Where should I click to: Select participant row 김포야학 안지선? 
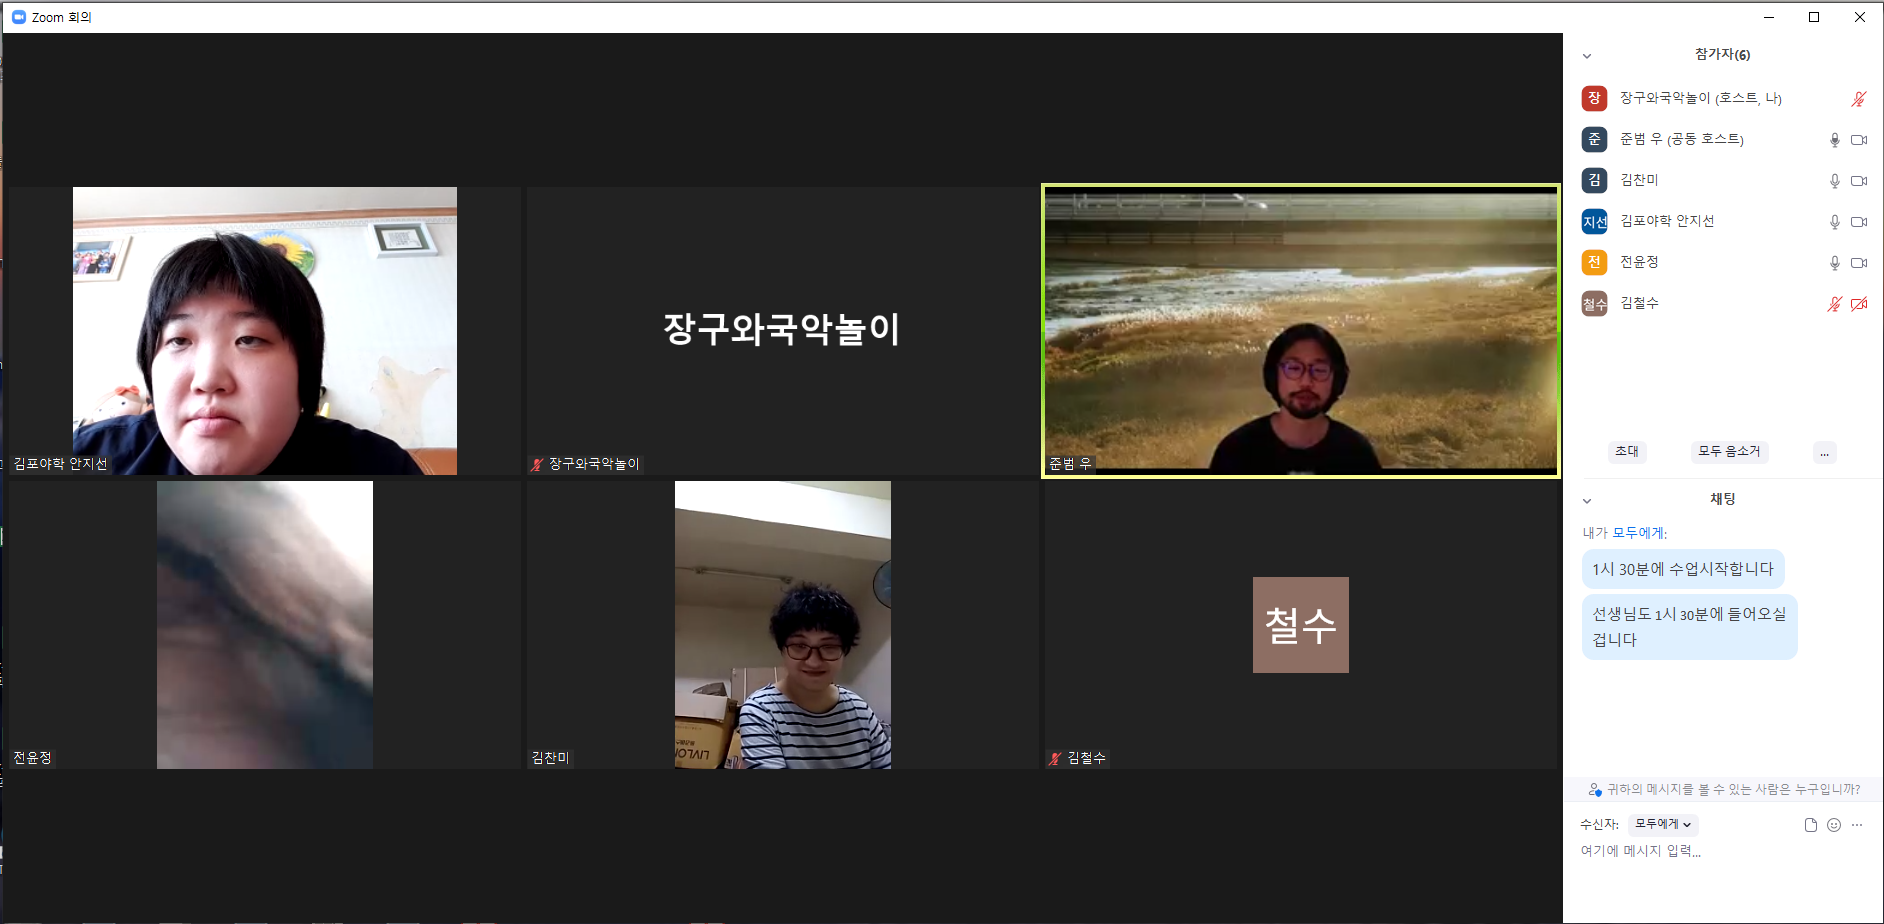[1725, 221]
